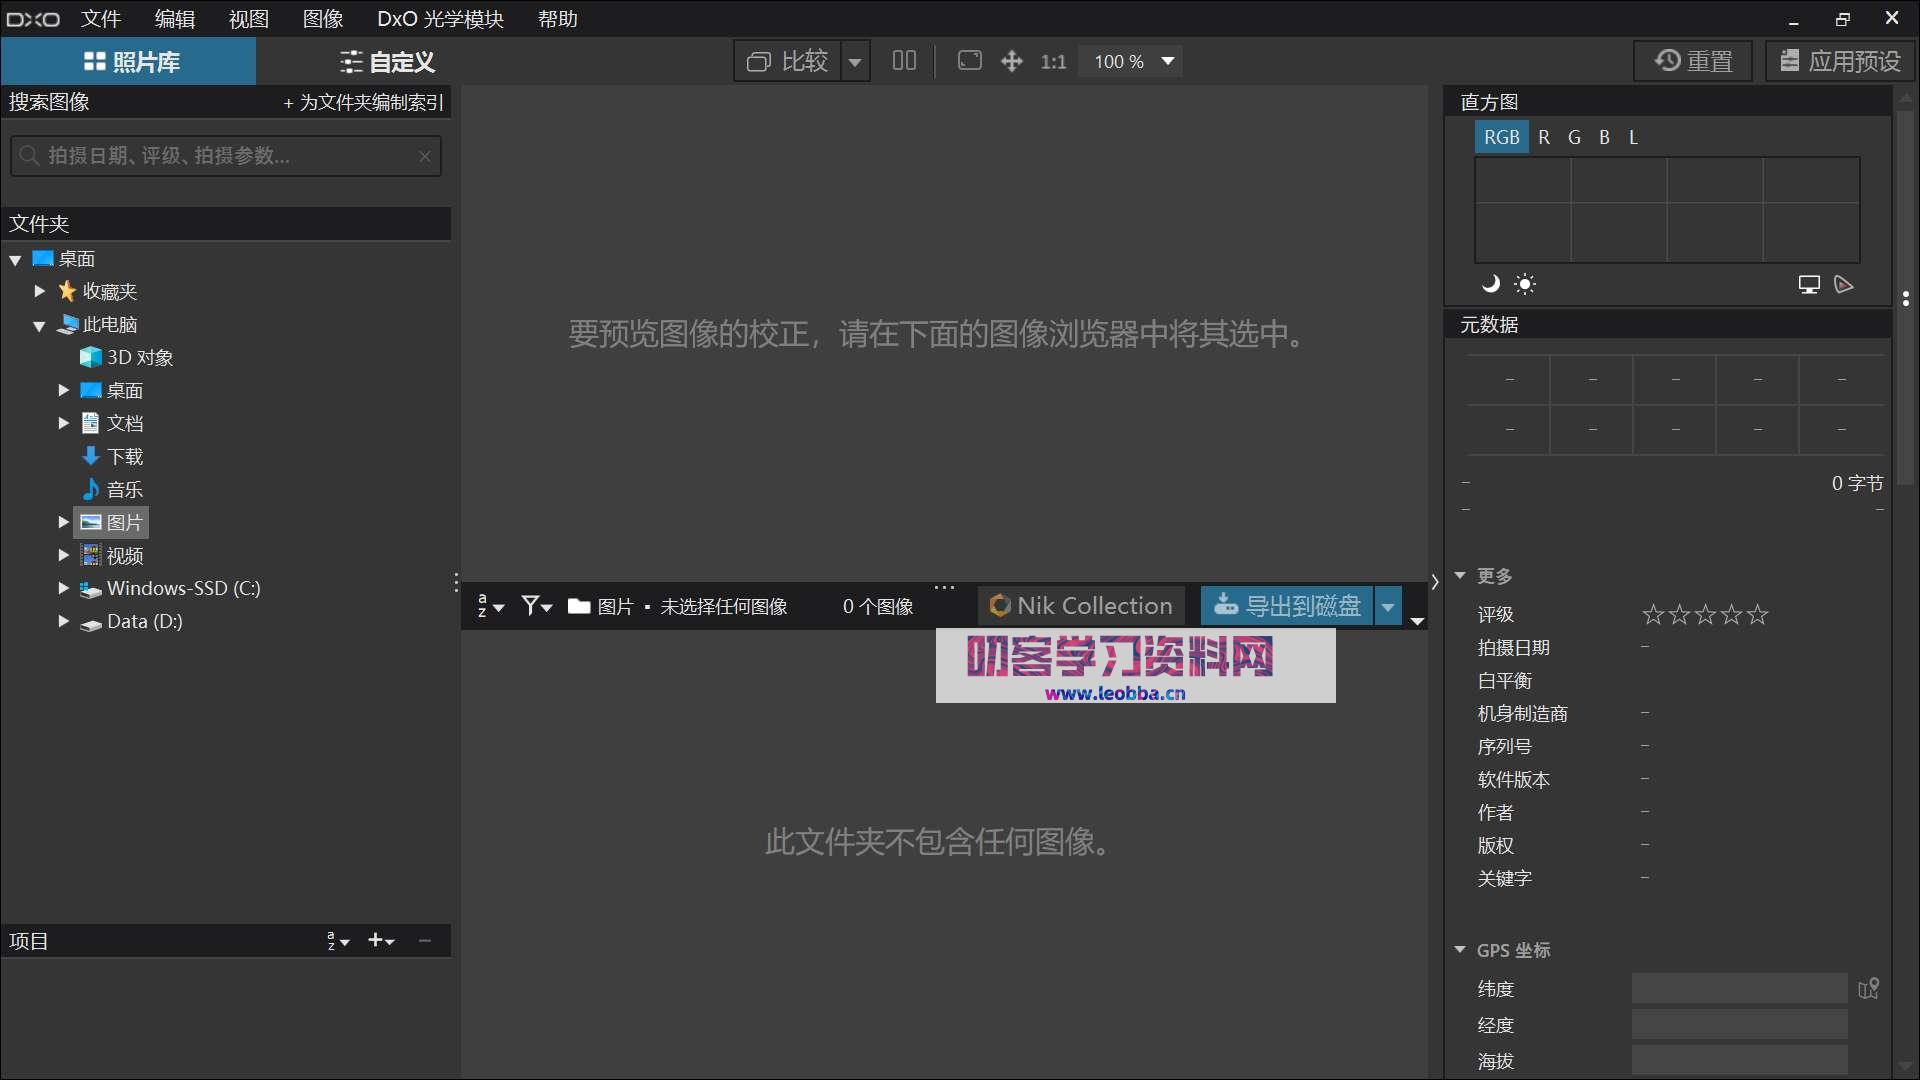The height and width of the screenshot is (1080, 1920).
Task: Open the DxO 光学模块 menu
Action: coord(440,19)
